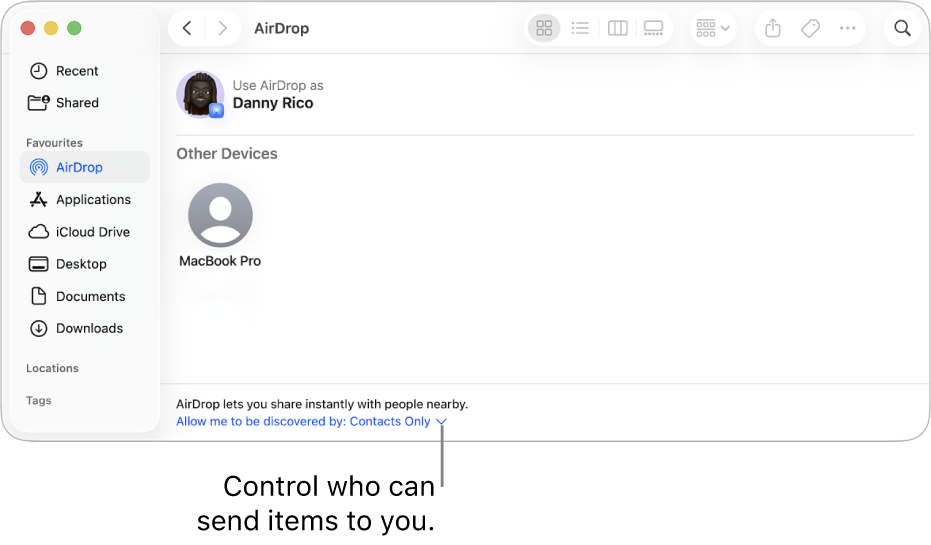The width and height of the screenshot is (931, 545).
Task: Click the 'Danny Rico' name text
Action: [273, 103]
